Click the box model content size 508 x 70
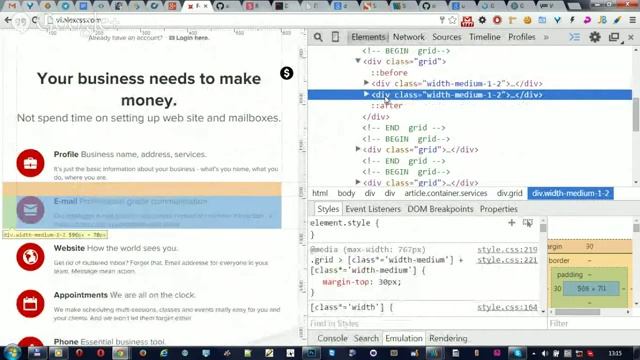The image size is (640, 360). pos(591,289)
